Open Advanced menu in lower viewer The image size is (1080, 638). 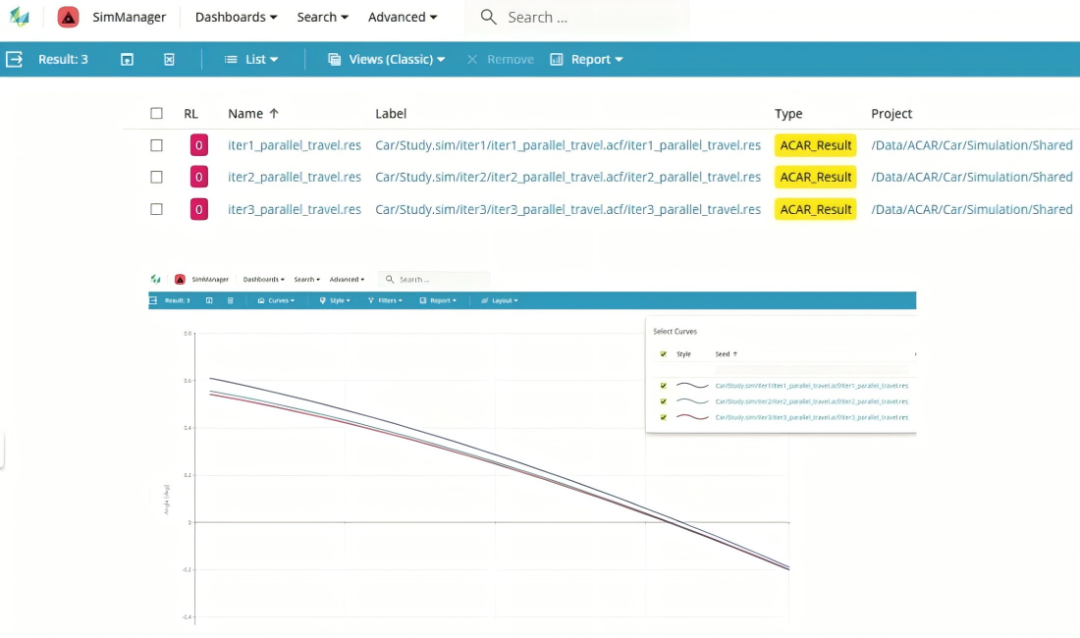pyautogui.click(x=347, y=279)
